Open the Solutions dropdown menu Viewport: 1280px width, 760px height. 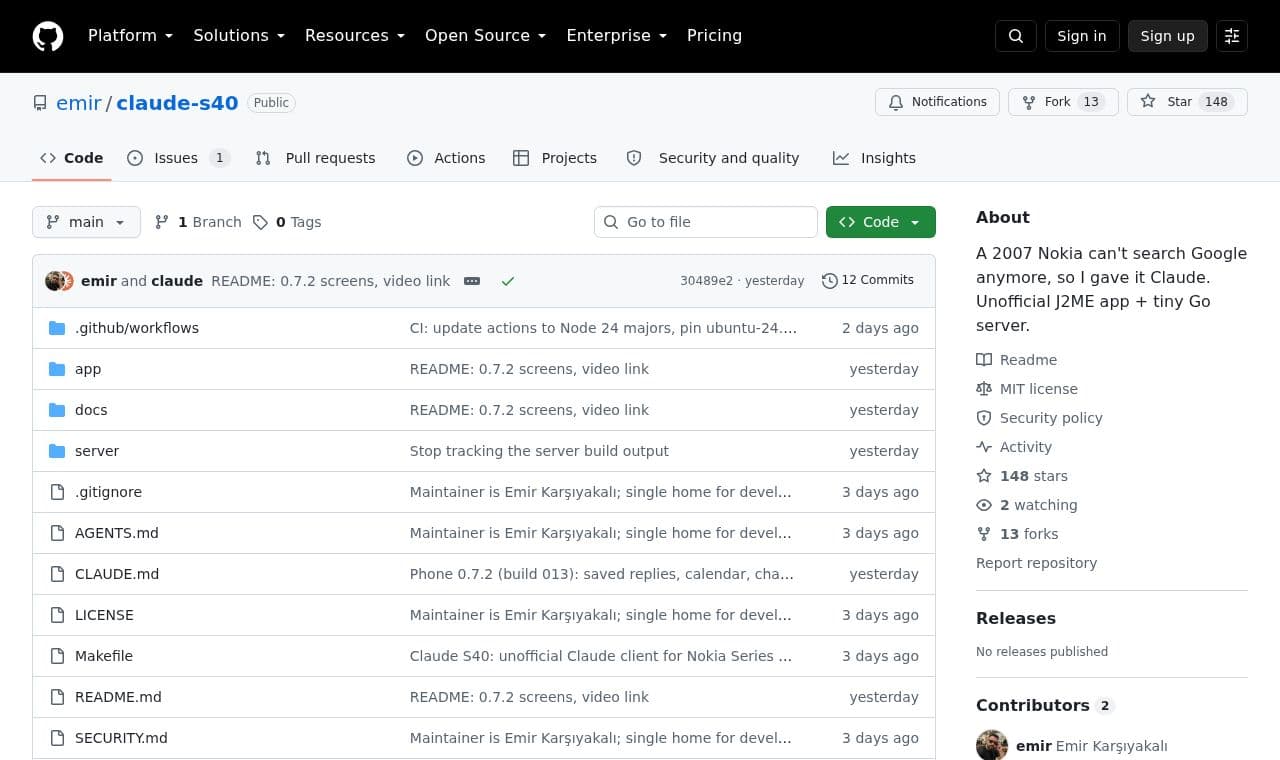(x=239, y=36)
